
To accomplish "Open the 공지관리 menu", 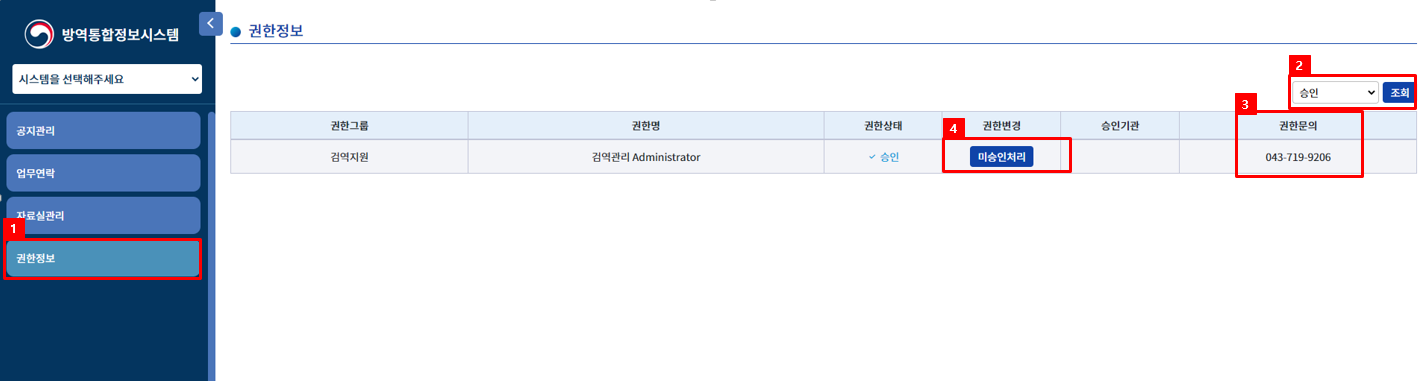I will tap(103, 131).
